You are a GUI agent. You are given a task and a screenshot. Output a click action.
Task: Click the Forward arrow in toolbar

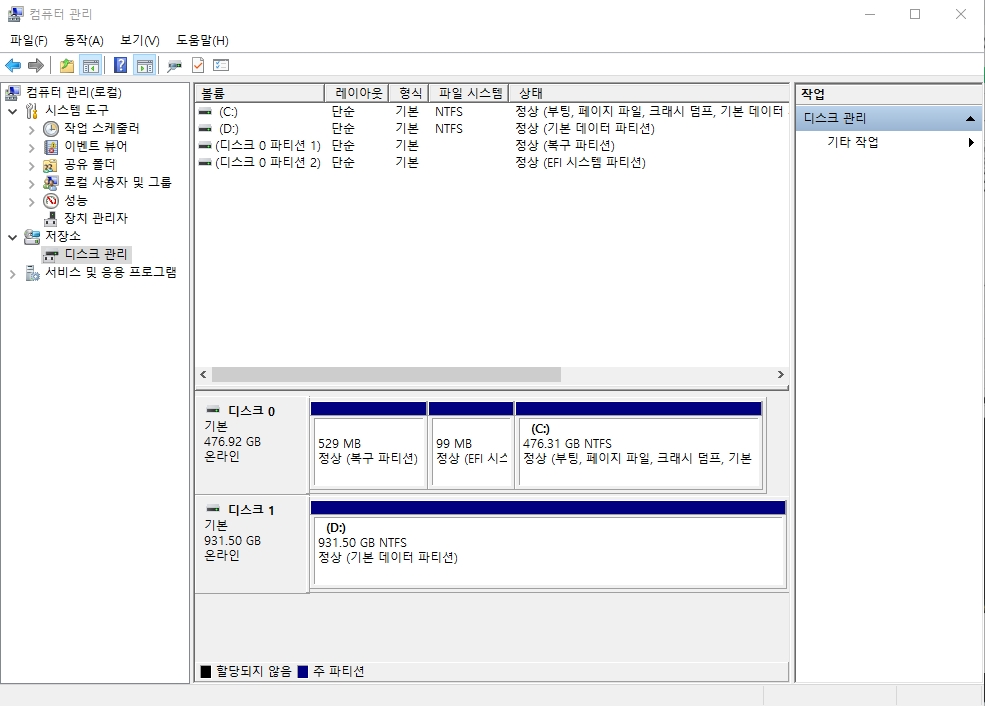[x=36, y=65]
